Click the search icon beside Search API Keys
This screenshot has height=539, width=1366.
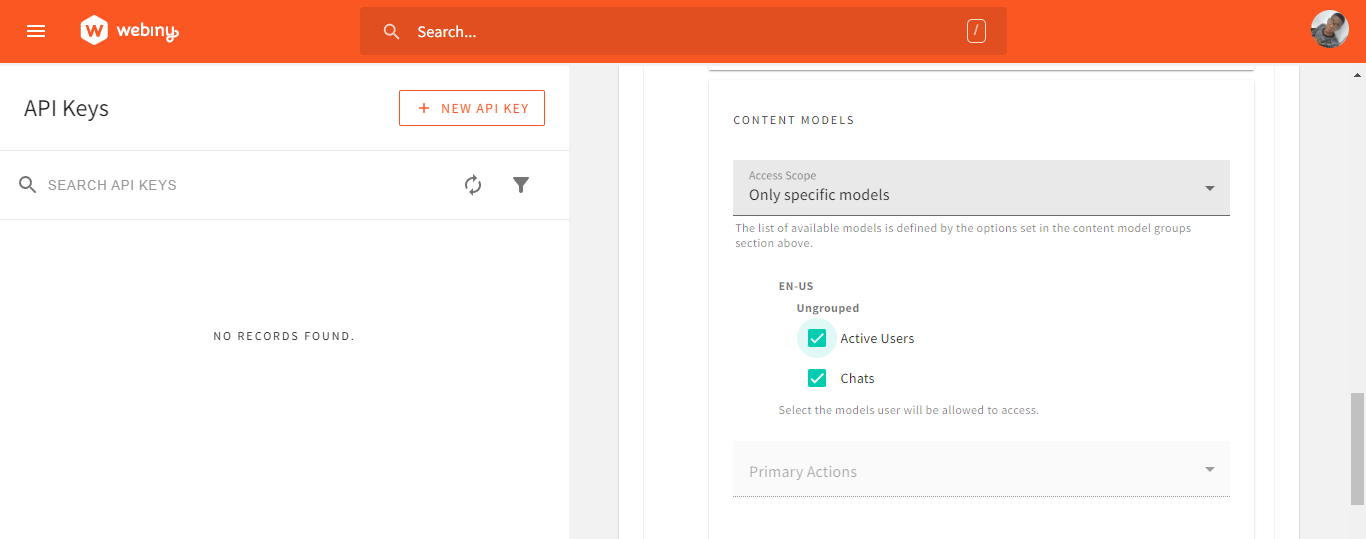[28, 185]
